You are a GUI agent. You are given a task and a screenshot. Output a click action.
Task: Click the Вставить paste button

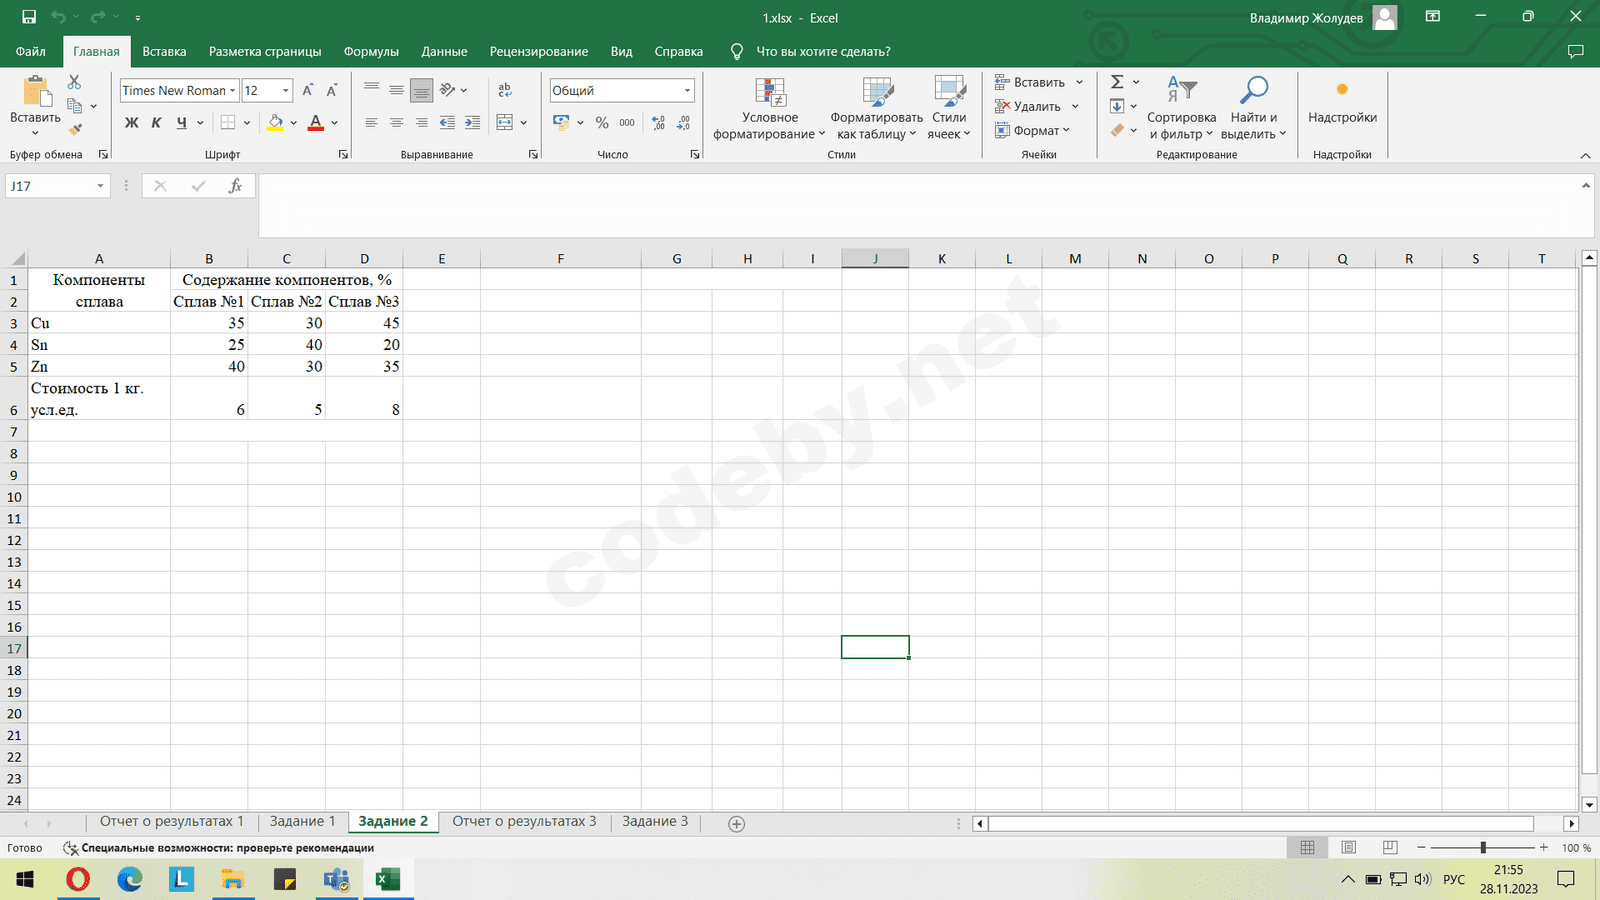(x=36, y=103)
